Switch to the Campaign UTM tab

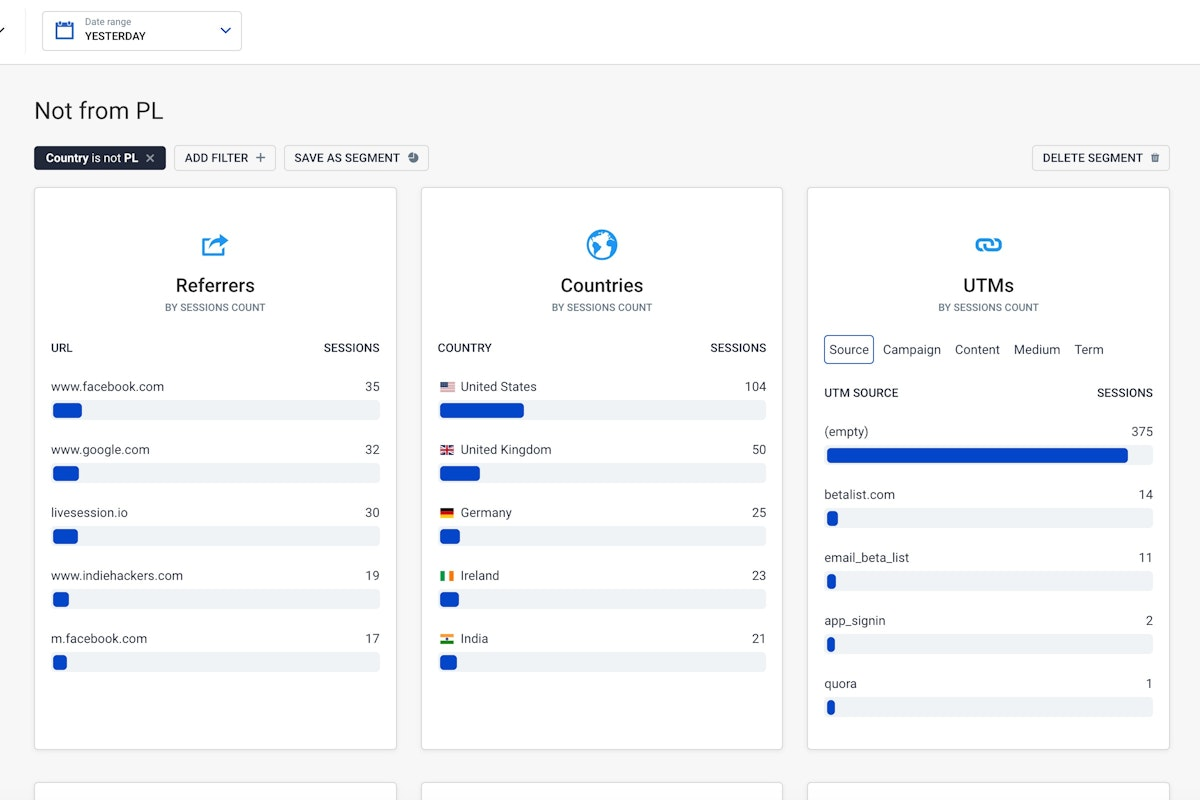[911, 350]
